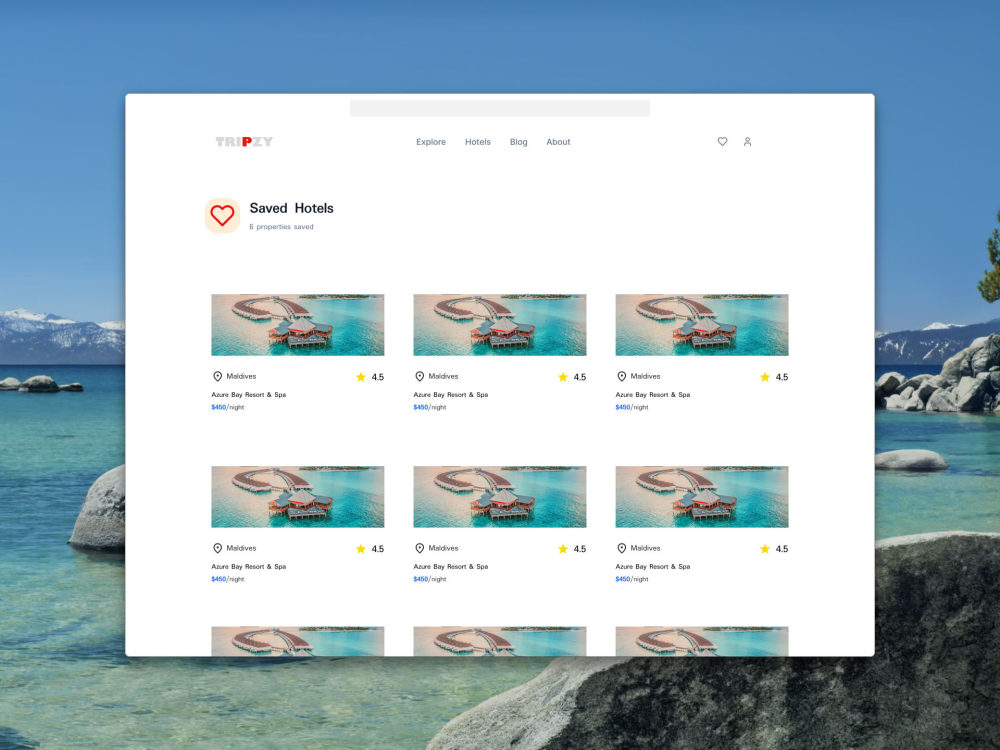This screenshot has width=1000, height=750.
Task: Click the $450/night price in second-row left card
Action: 228,579
